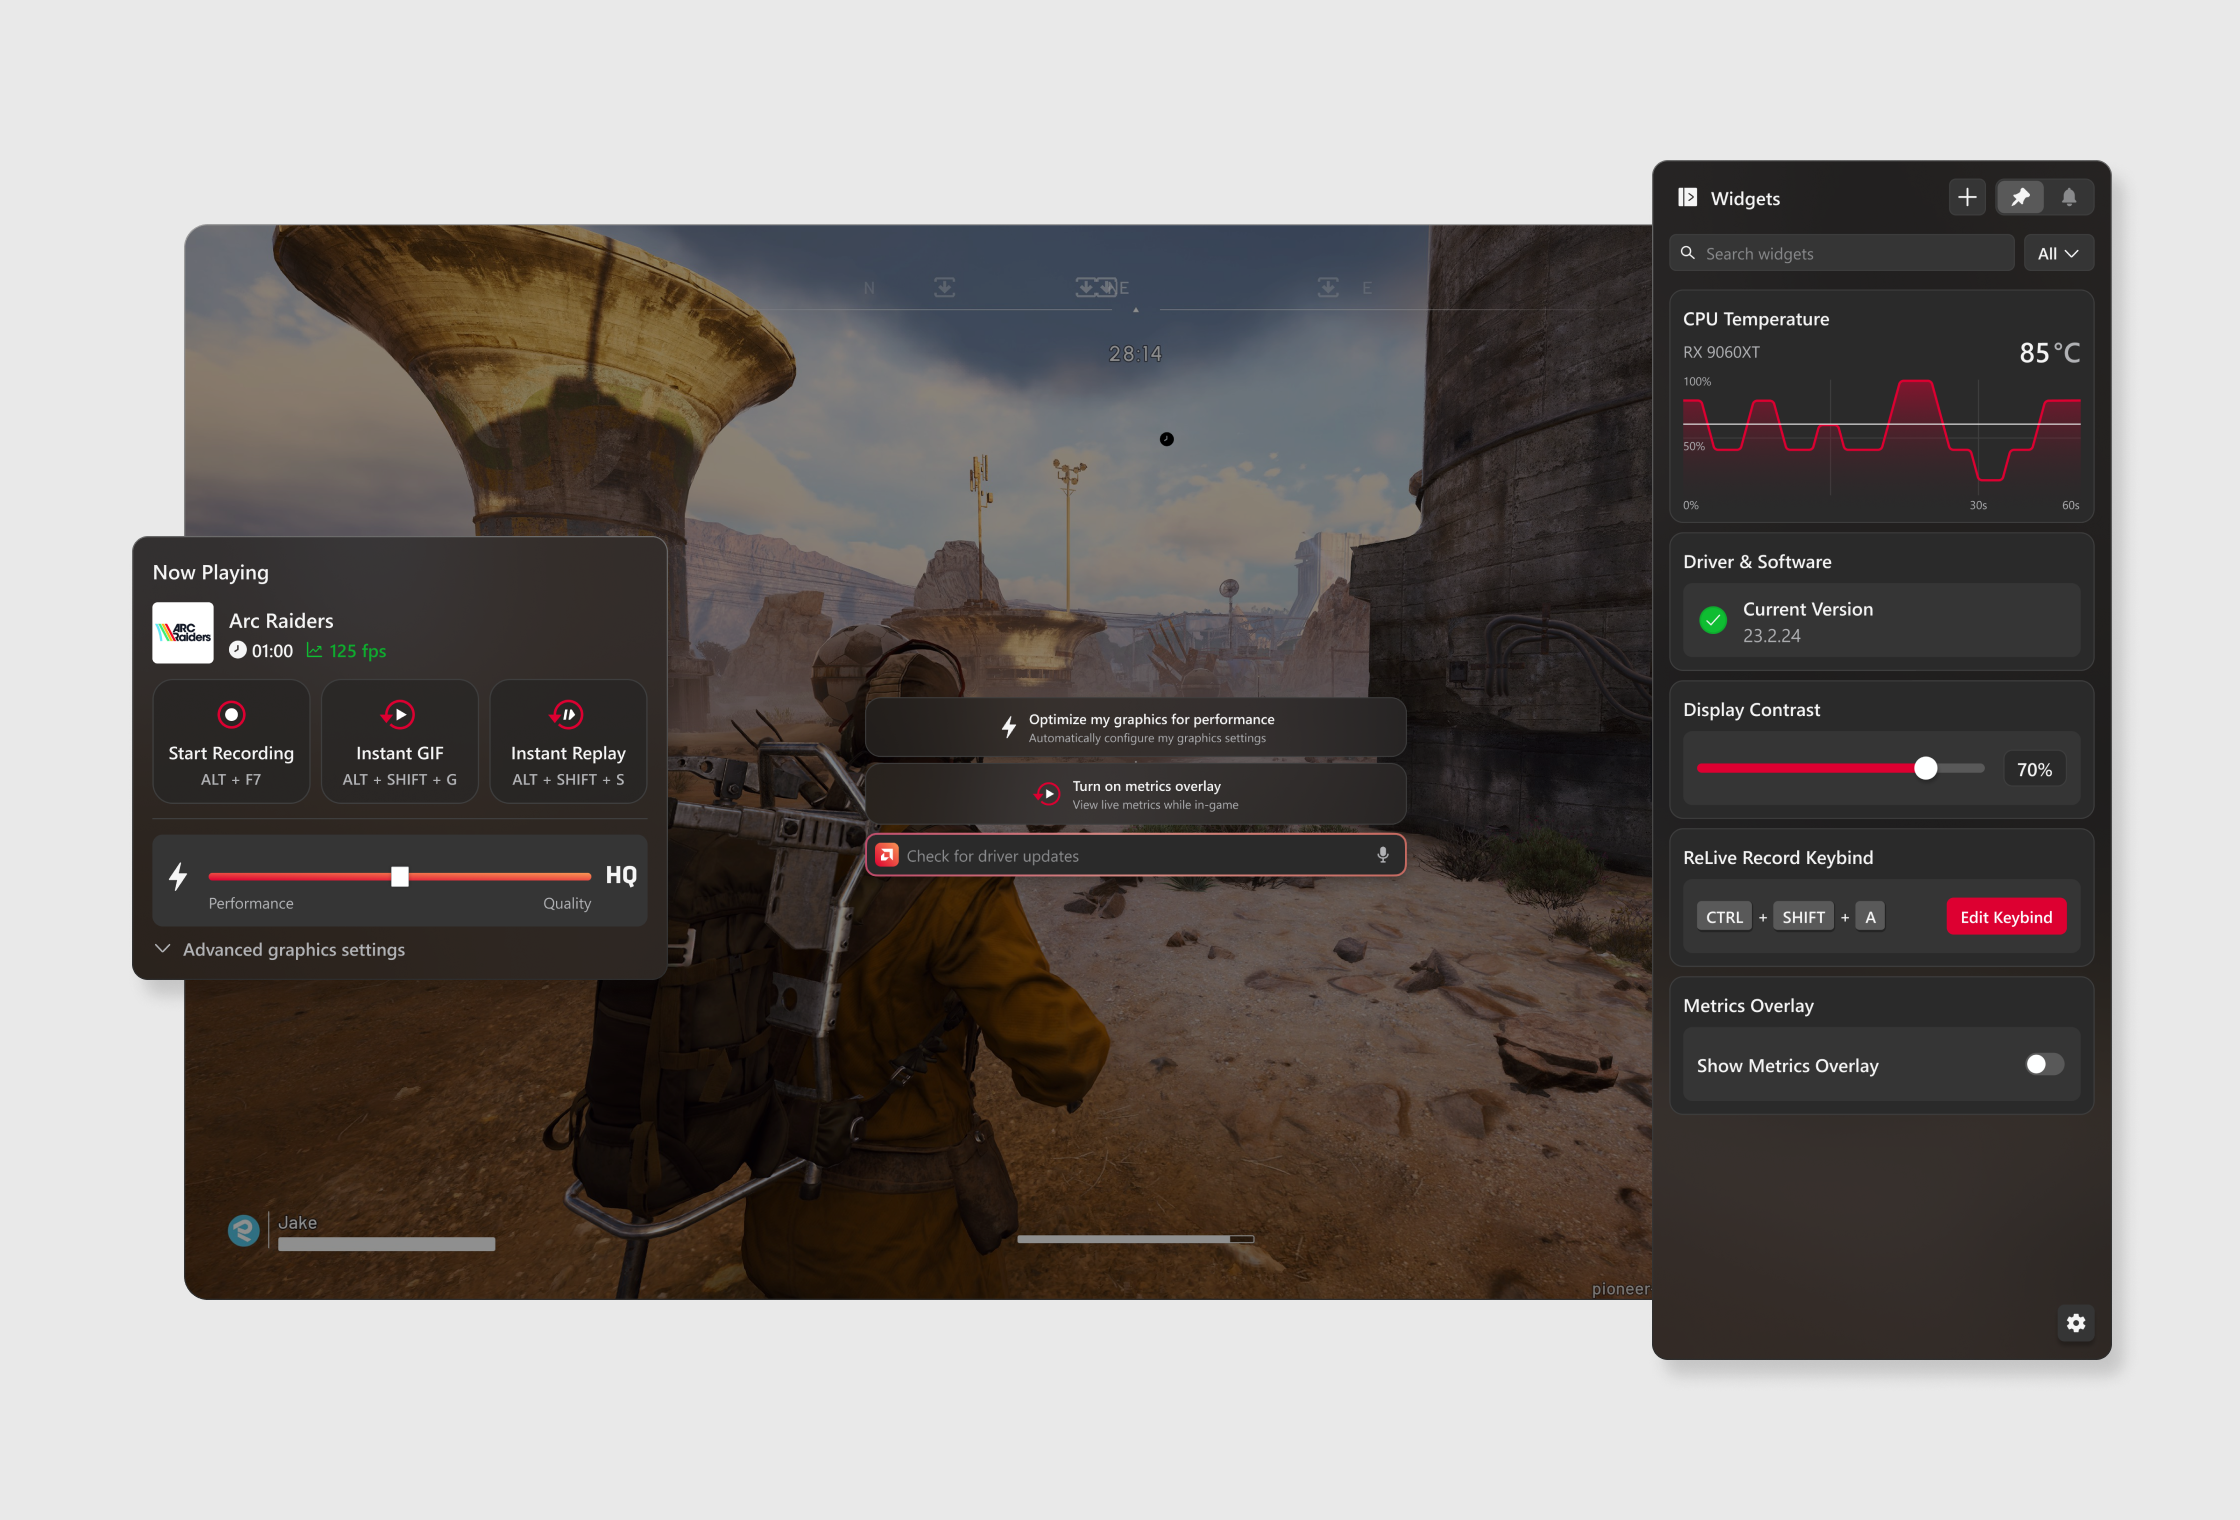Image resolution: width=2240 pixels, height=1520 pixels.
Task: Save an Instant Replay clip
Action: coord(568,742)
